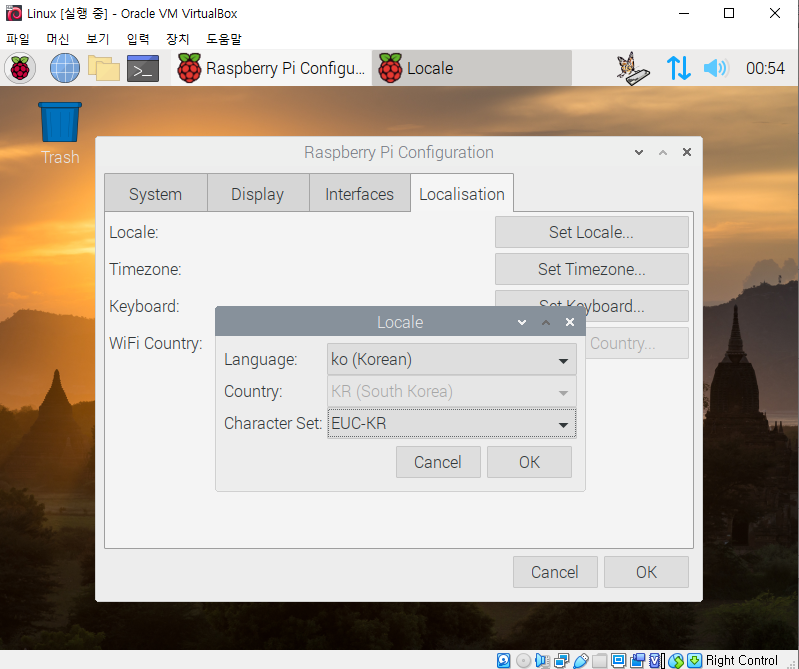Open the 도움말 menu
The width and height of the screenshot is (799, 669).
coord(224,39)
